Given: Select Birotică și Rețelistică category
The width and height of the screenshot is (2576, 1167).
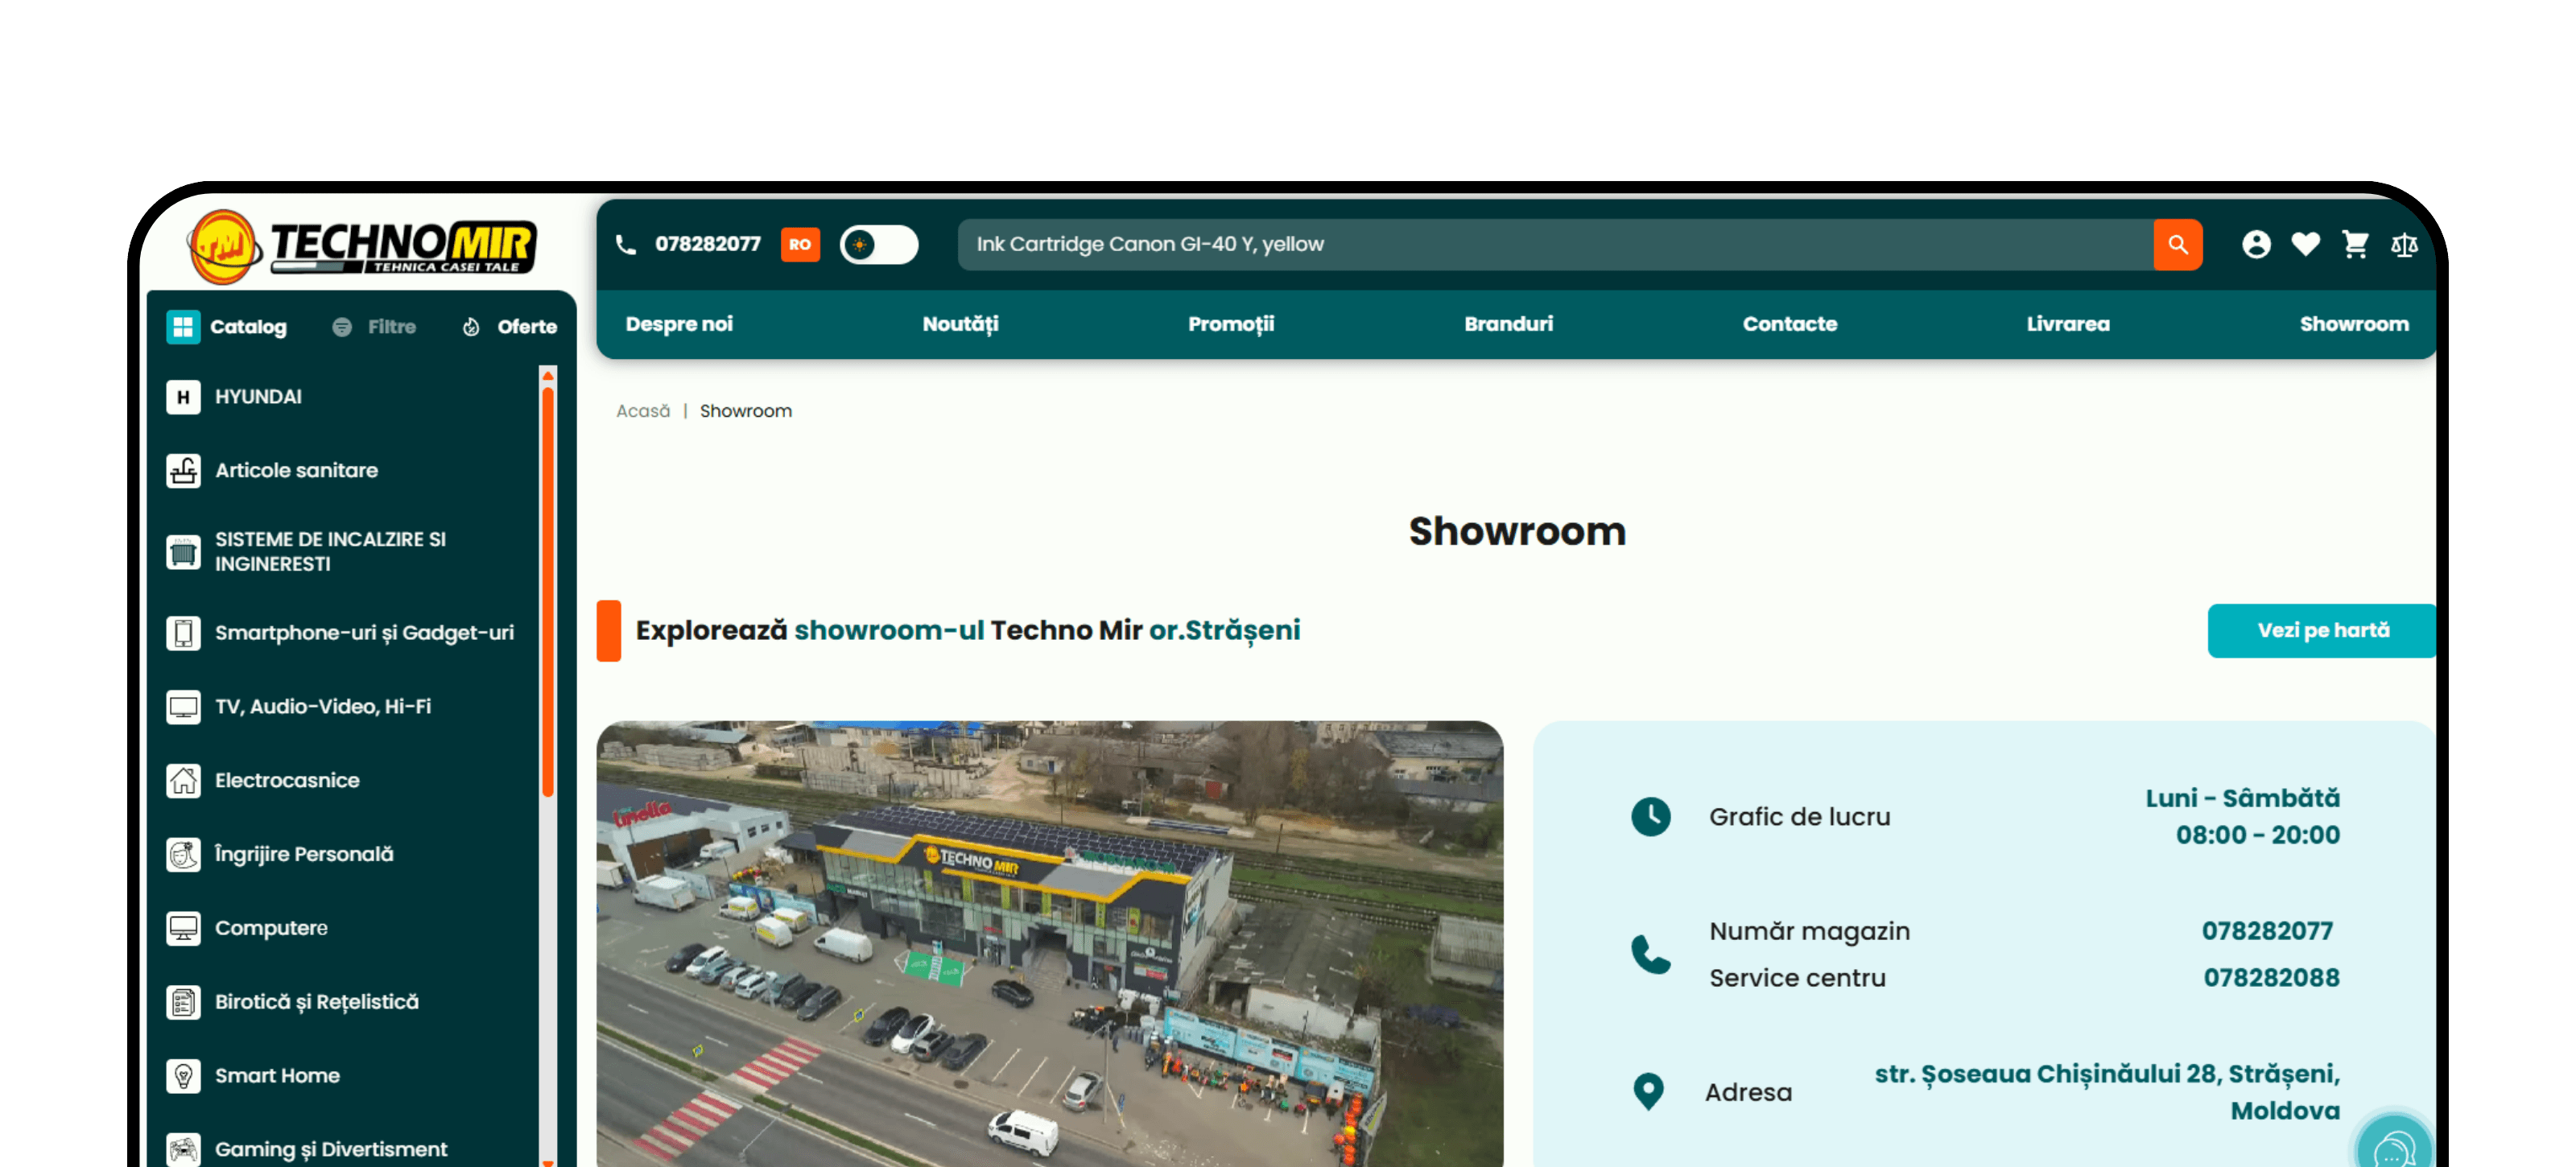Looking at the screenshot, I should point(317,1002).
